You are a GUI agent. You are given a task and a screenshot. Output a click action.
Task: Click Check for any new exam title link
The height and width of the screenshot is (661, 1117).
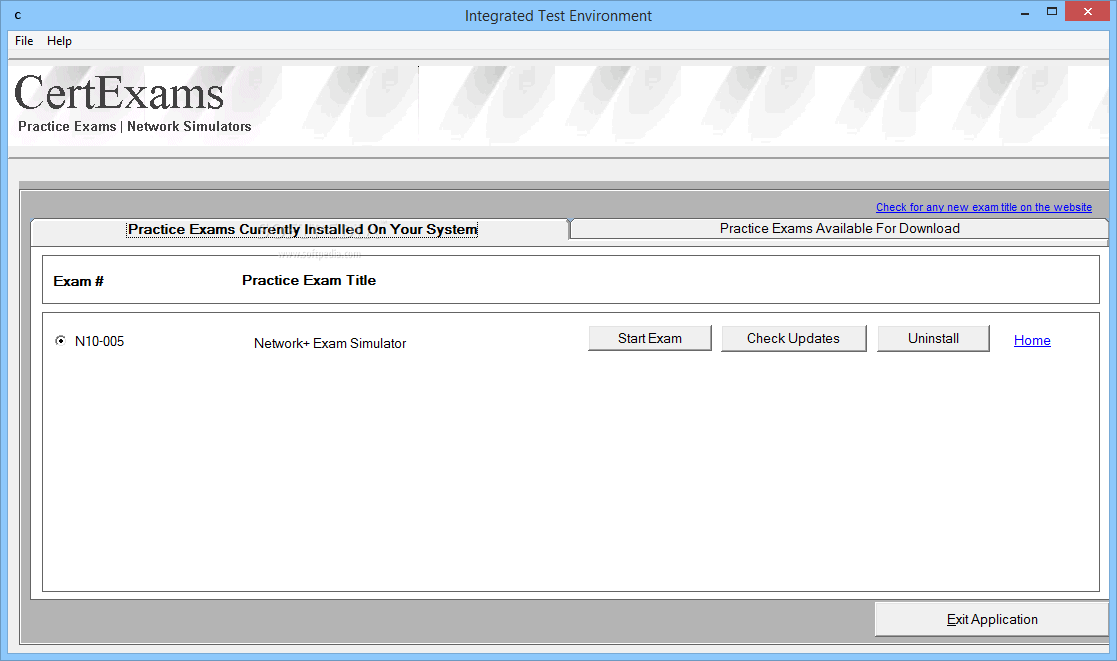click(x=984, y=207)
